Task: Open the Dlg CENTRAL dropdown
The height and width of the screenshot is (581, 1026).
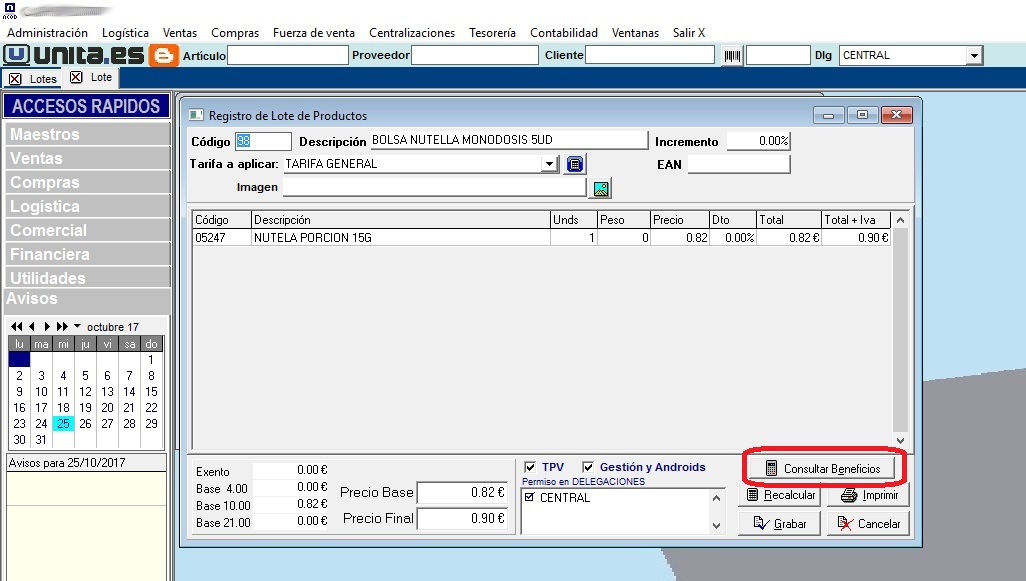Action: (x=974, y=56)
